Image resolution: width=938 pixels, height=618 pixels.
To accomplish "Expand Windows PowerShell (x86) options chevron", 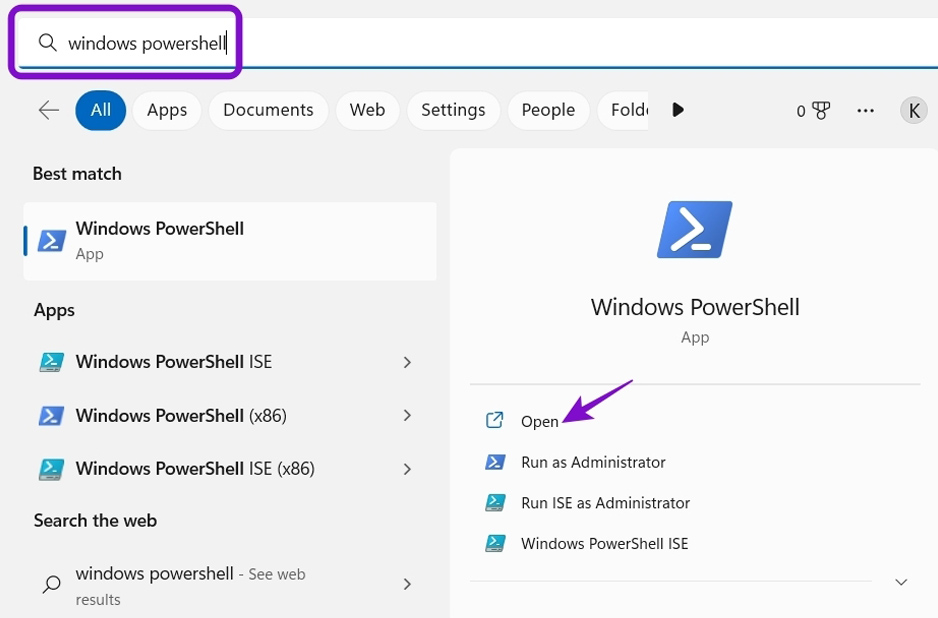I will 407,415.
